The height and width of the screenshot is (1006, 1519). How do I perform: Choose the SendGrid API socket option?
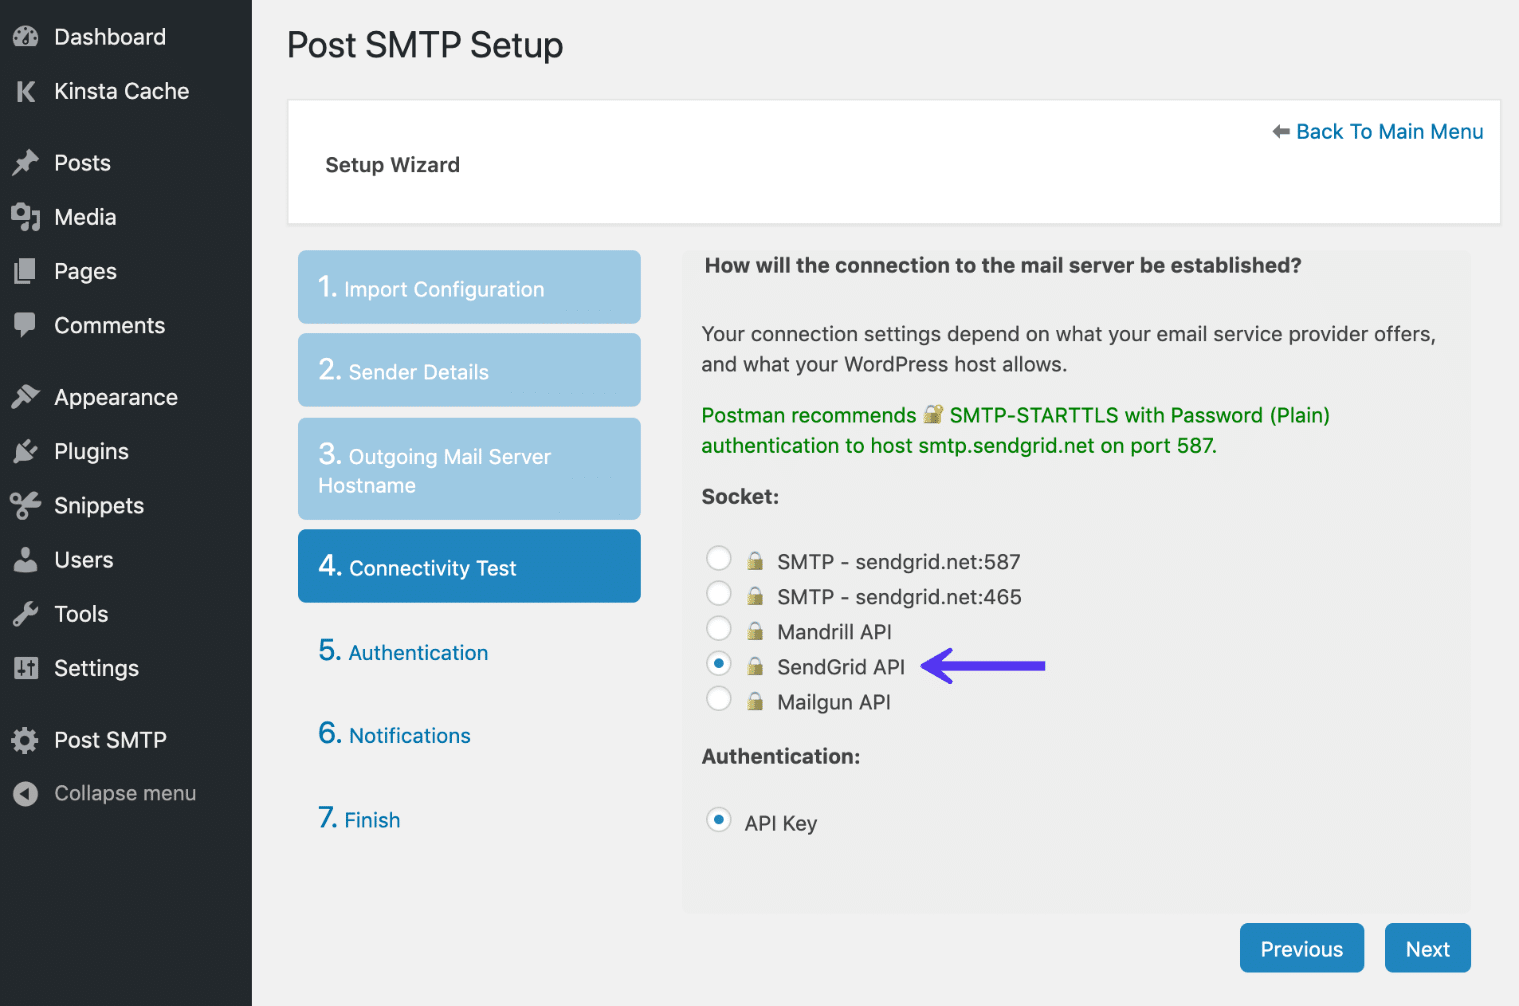719,663
